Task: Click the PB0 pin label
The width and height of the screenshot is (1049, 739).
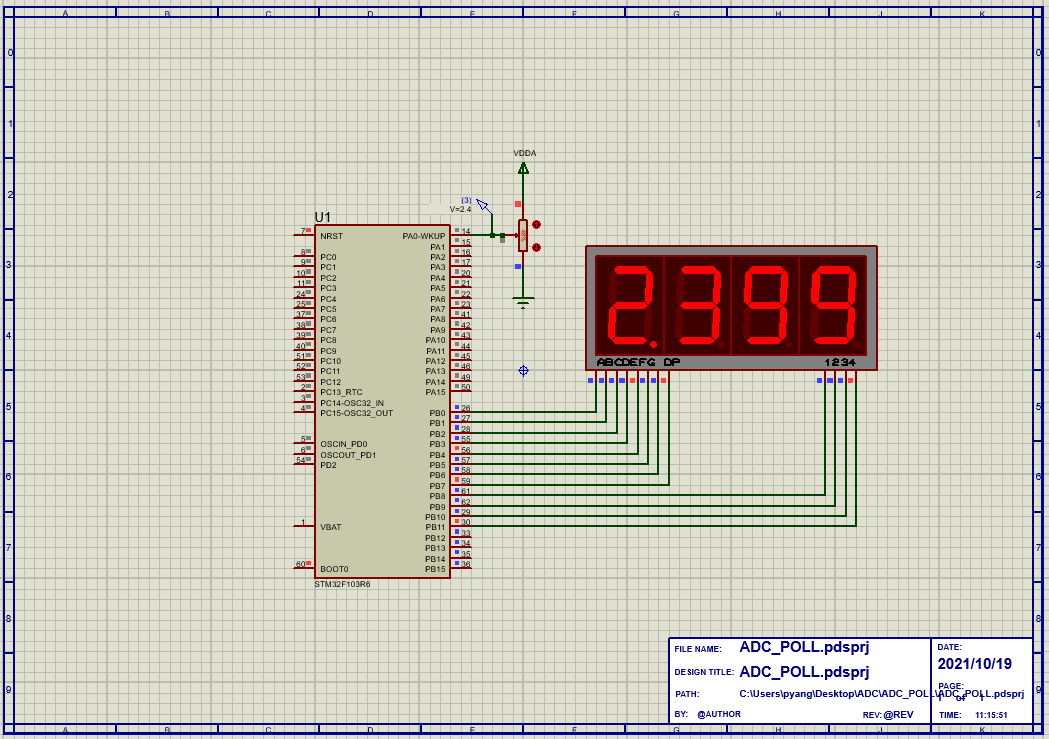Action: [x=437, y=413]
